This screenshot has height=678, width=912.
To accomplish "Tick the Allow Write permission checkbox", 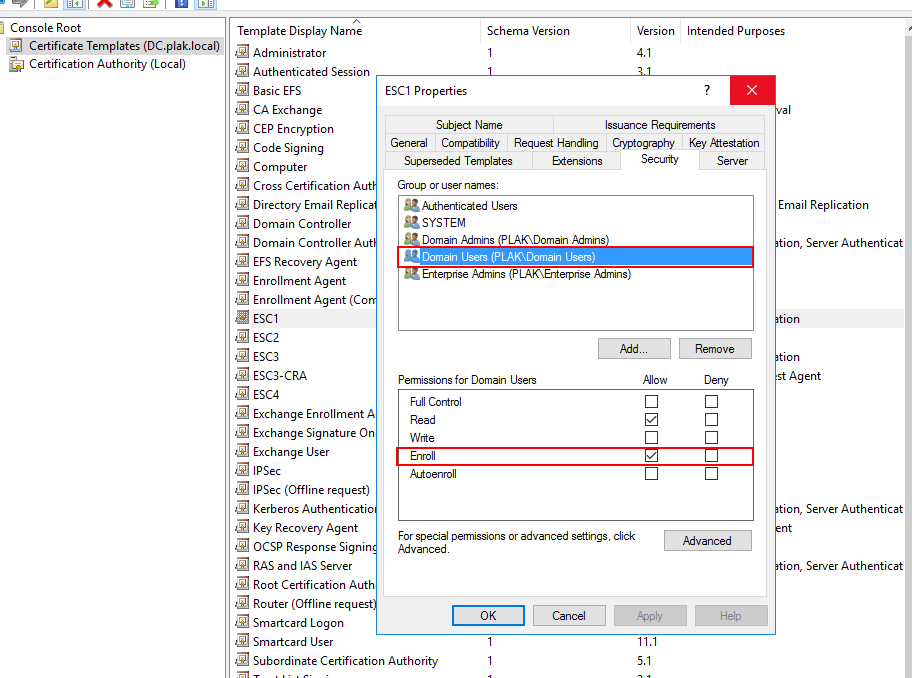I will tap(652, 438).
